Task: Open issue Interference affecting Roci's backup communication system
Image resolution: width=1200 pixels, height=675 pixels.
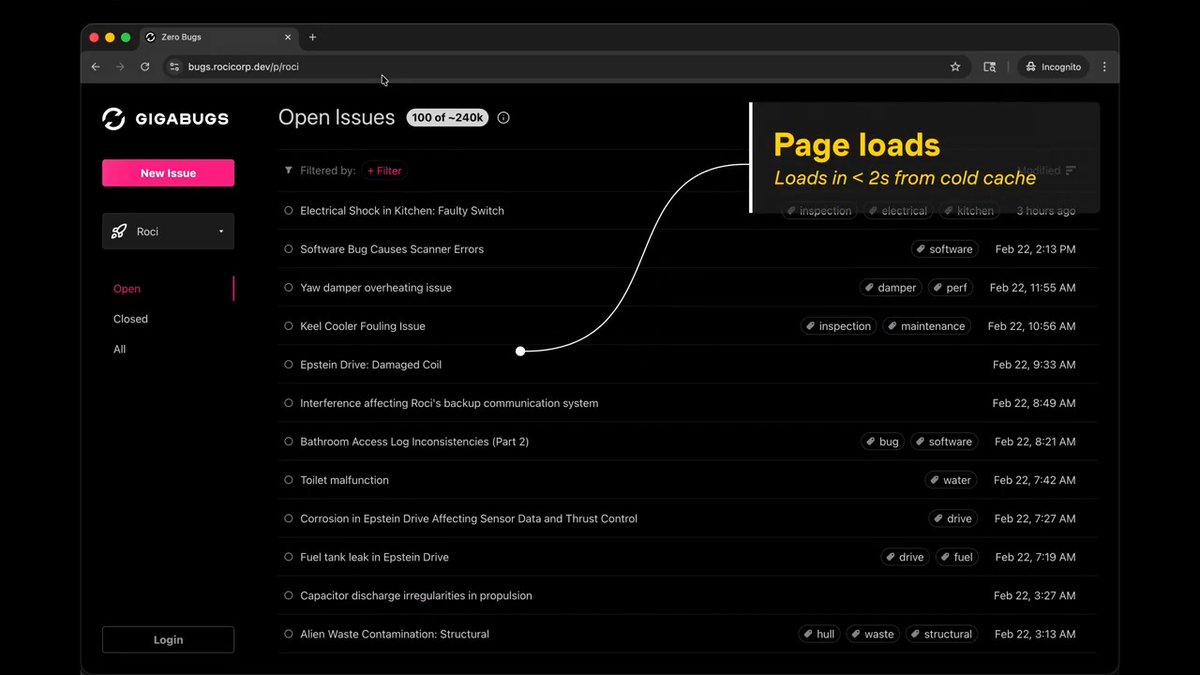Action: pos(449,403)
